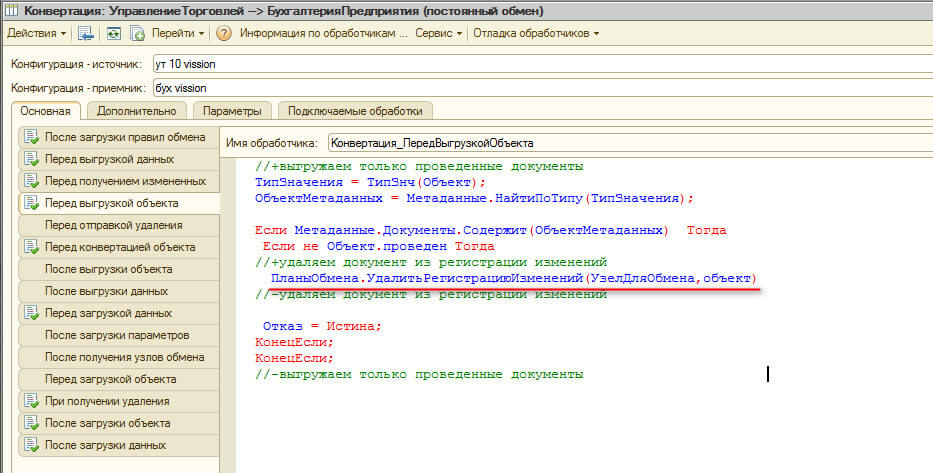
Task: Click the refresh icon in the toolbar
Action: coord(113,33)
